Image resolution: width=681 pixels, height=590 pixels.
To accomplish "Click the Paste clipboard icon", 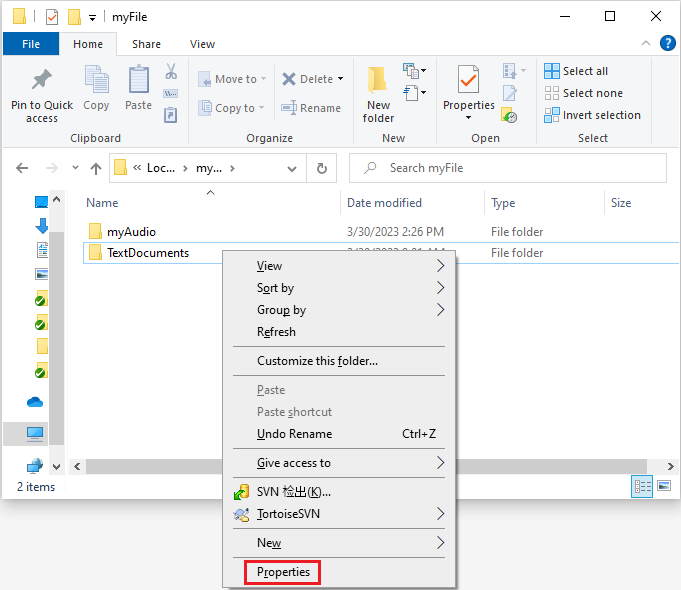I will [x=139, y=80].
